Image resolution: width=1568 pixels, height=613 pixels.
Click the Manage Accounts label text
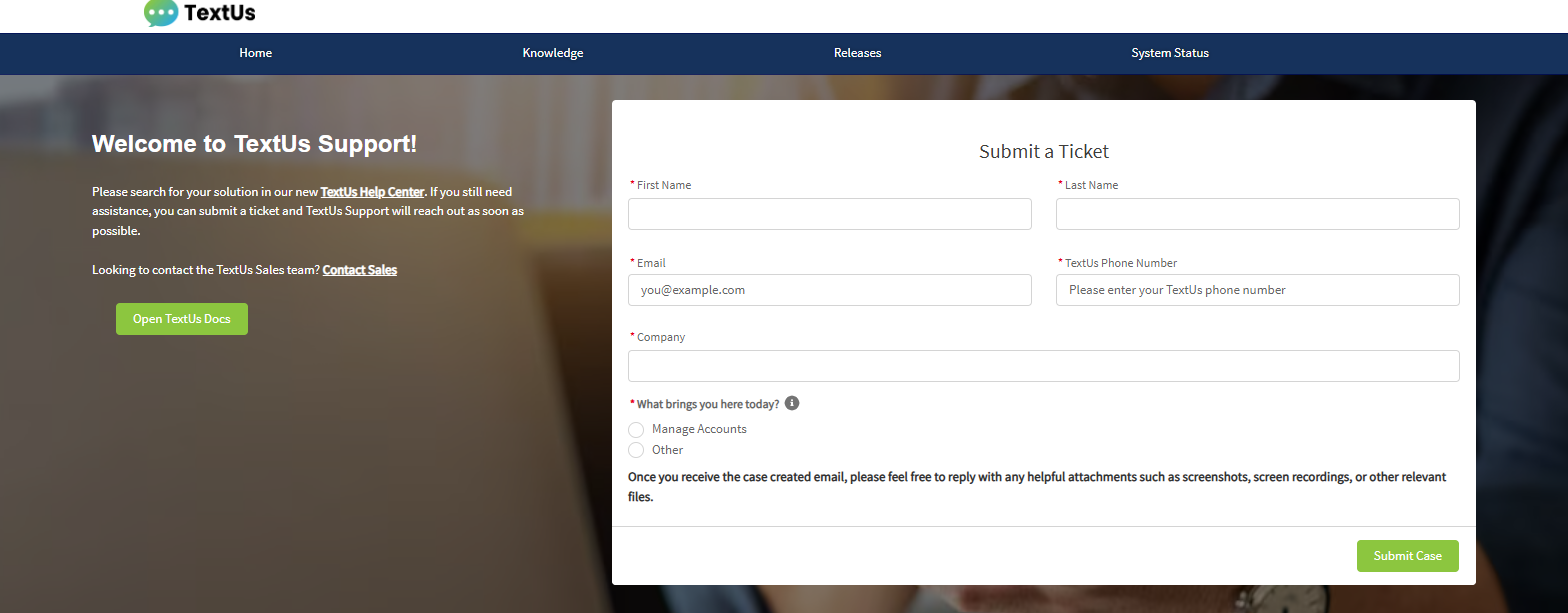click(699, 429)
